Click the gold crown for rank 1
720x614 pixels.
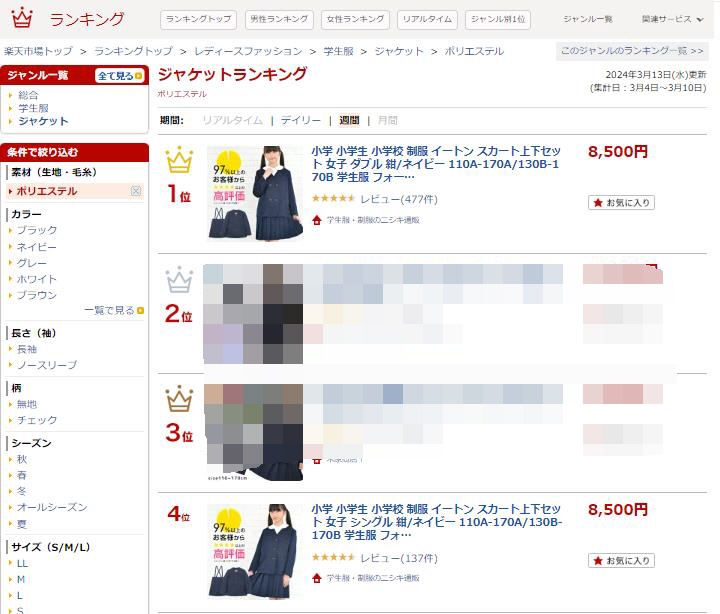pyautogui.click(x=179, y=159)
